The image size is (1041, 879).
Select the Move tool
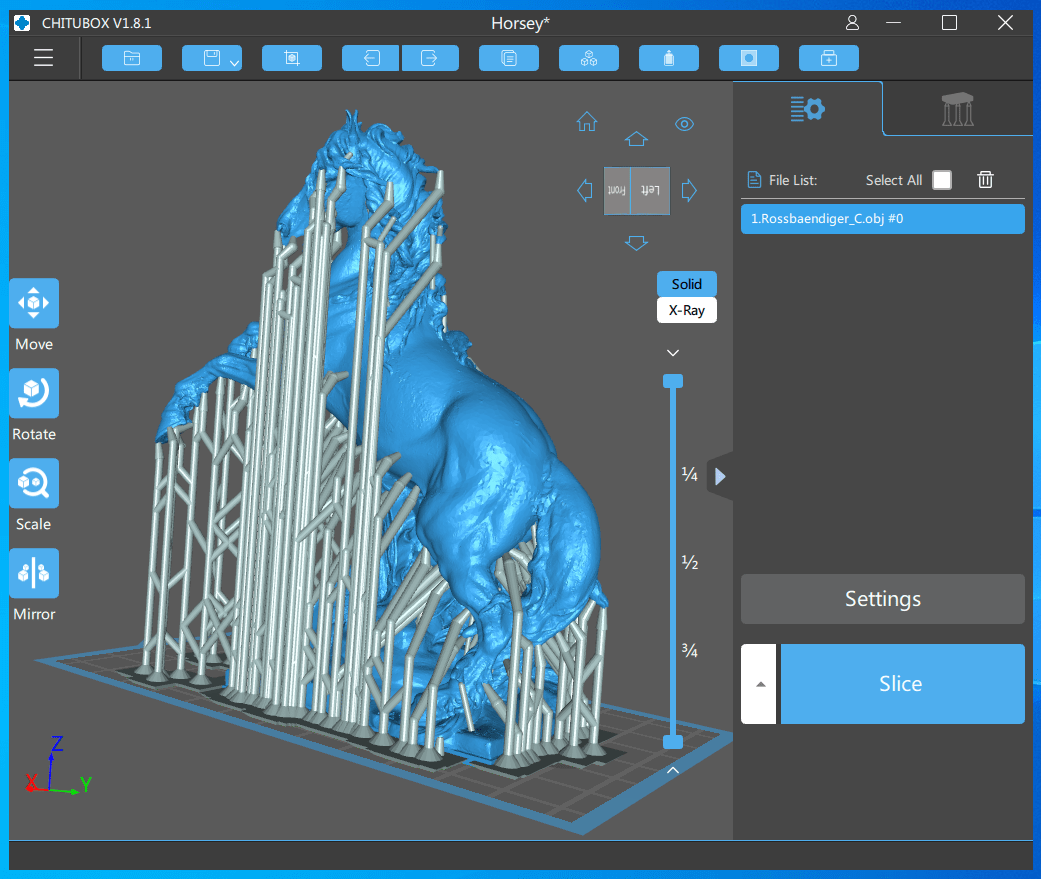click(33, 302)
